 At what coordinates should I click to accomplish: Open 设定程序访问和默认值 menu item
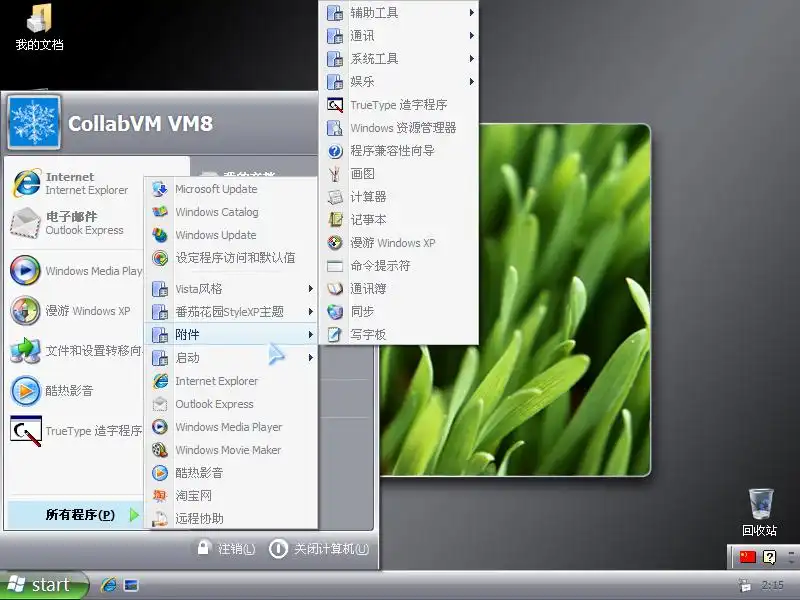[x=231, y=258]
